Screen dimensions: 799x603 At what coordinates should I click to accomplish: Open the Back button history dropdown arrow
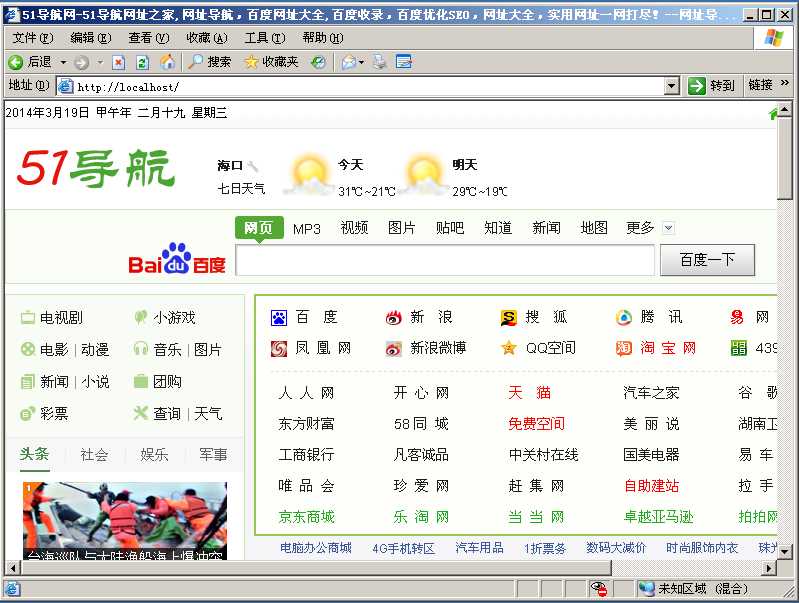pos(63,63)
